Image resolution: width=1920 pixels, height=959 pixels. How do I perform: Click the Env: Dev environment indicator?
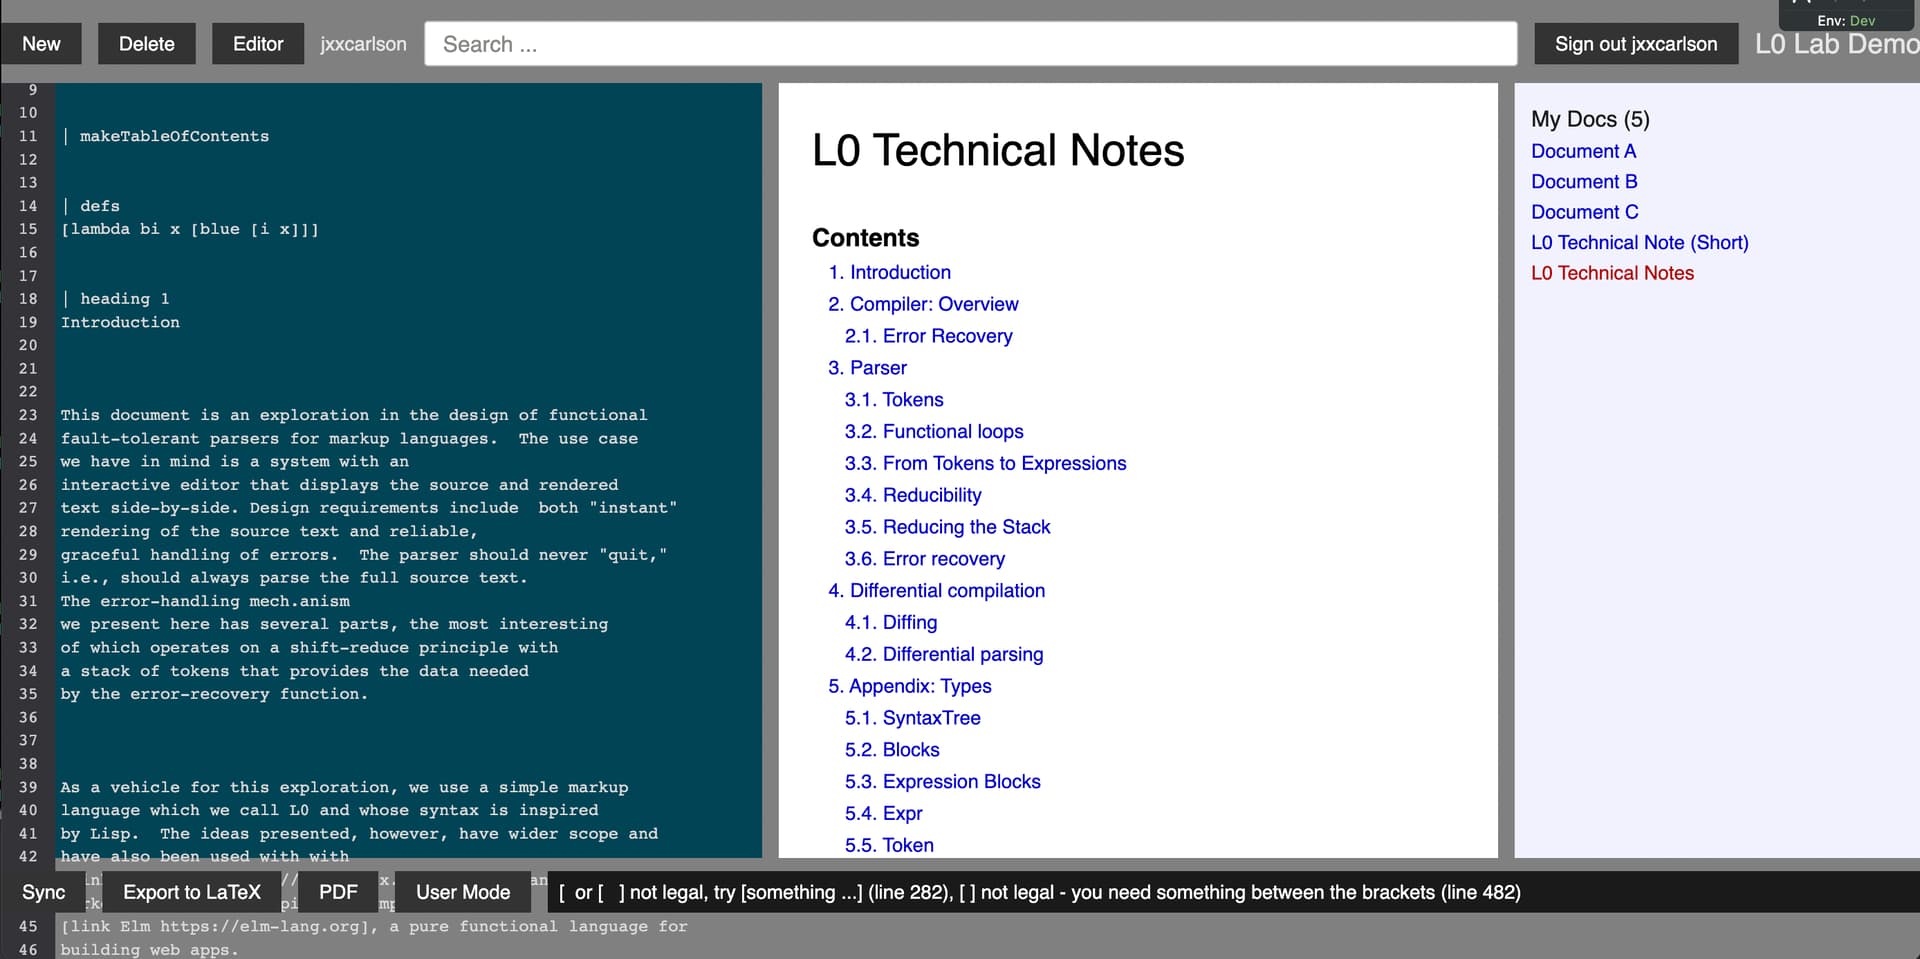point(1845,20)
